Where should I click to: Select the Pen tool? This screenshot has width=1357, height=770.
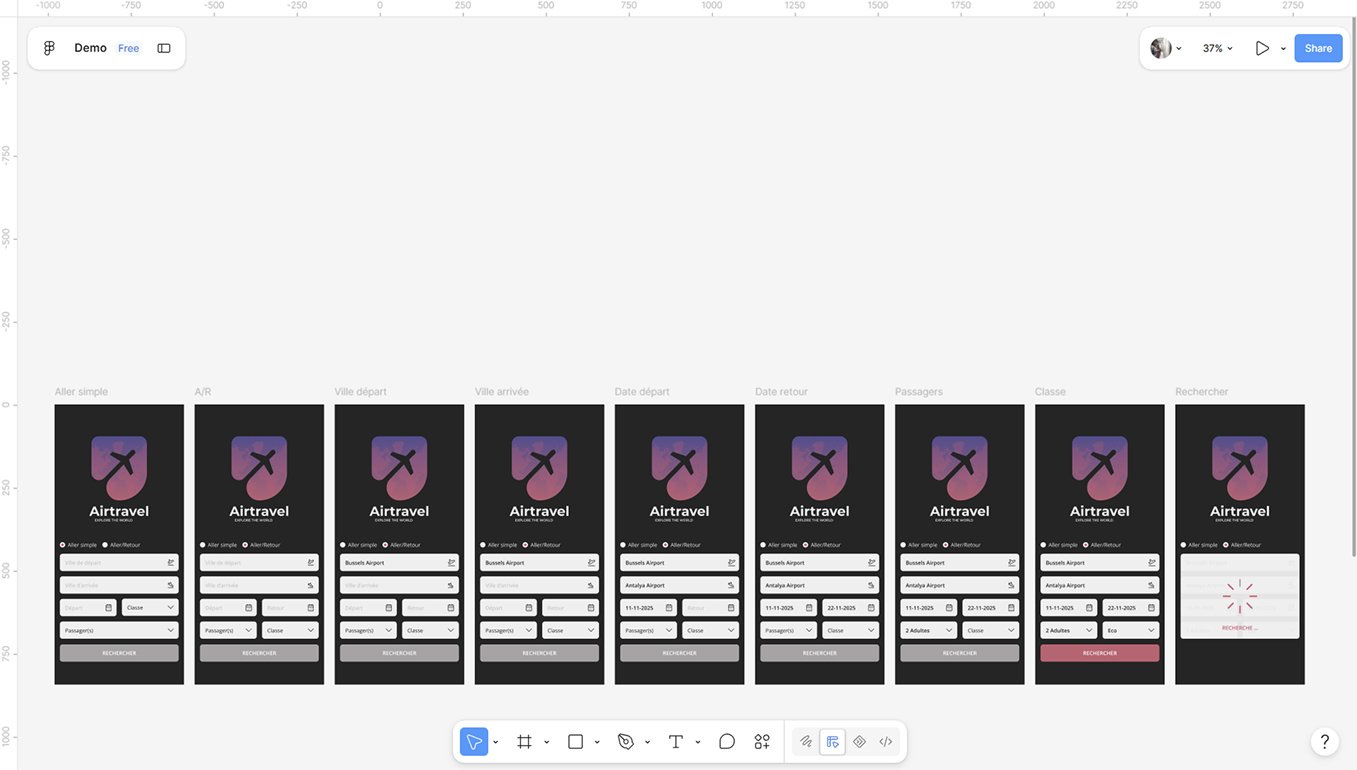pos(626,742)
